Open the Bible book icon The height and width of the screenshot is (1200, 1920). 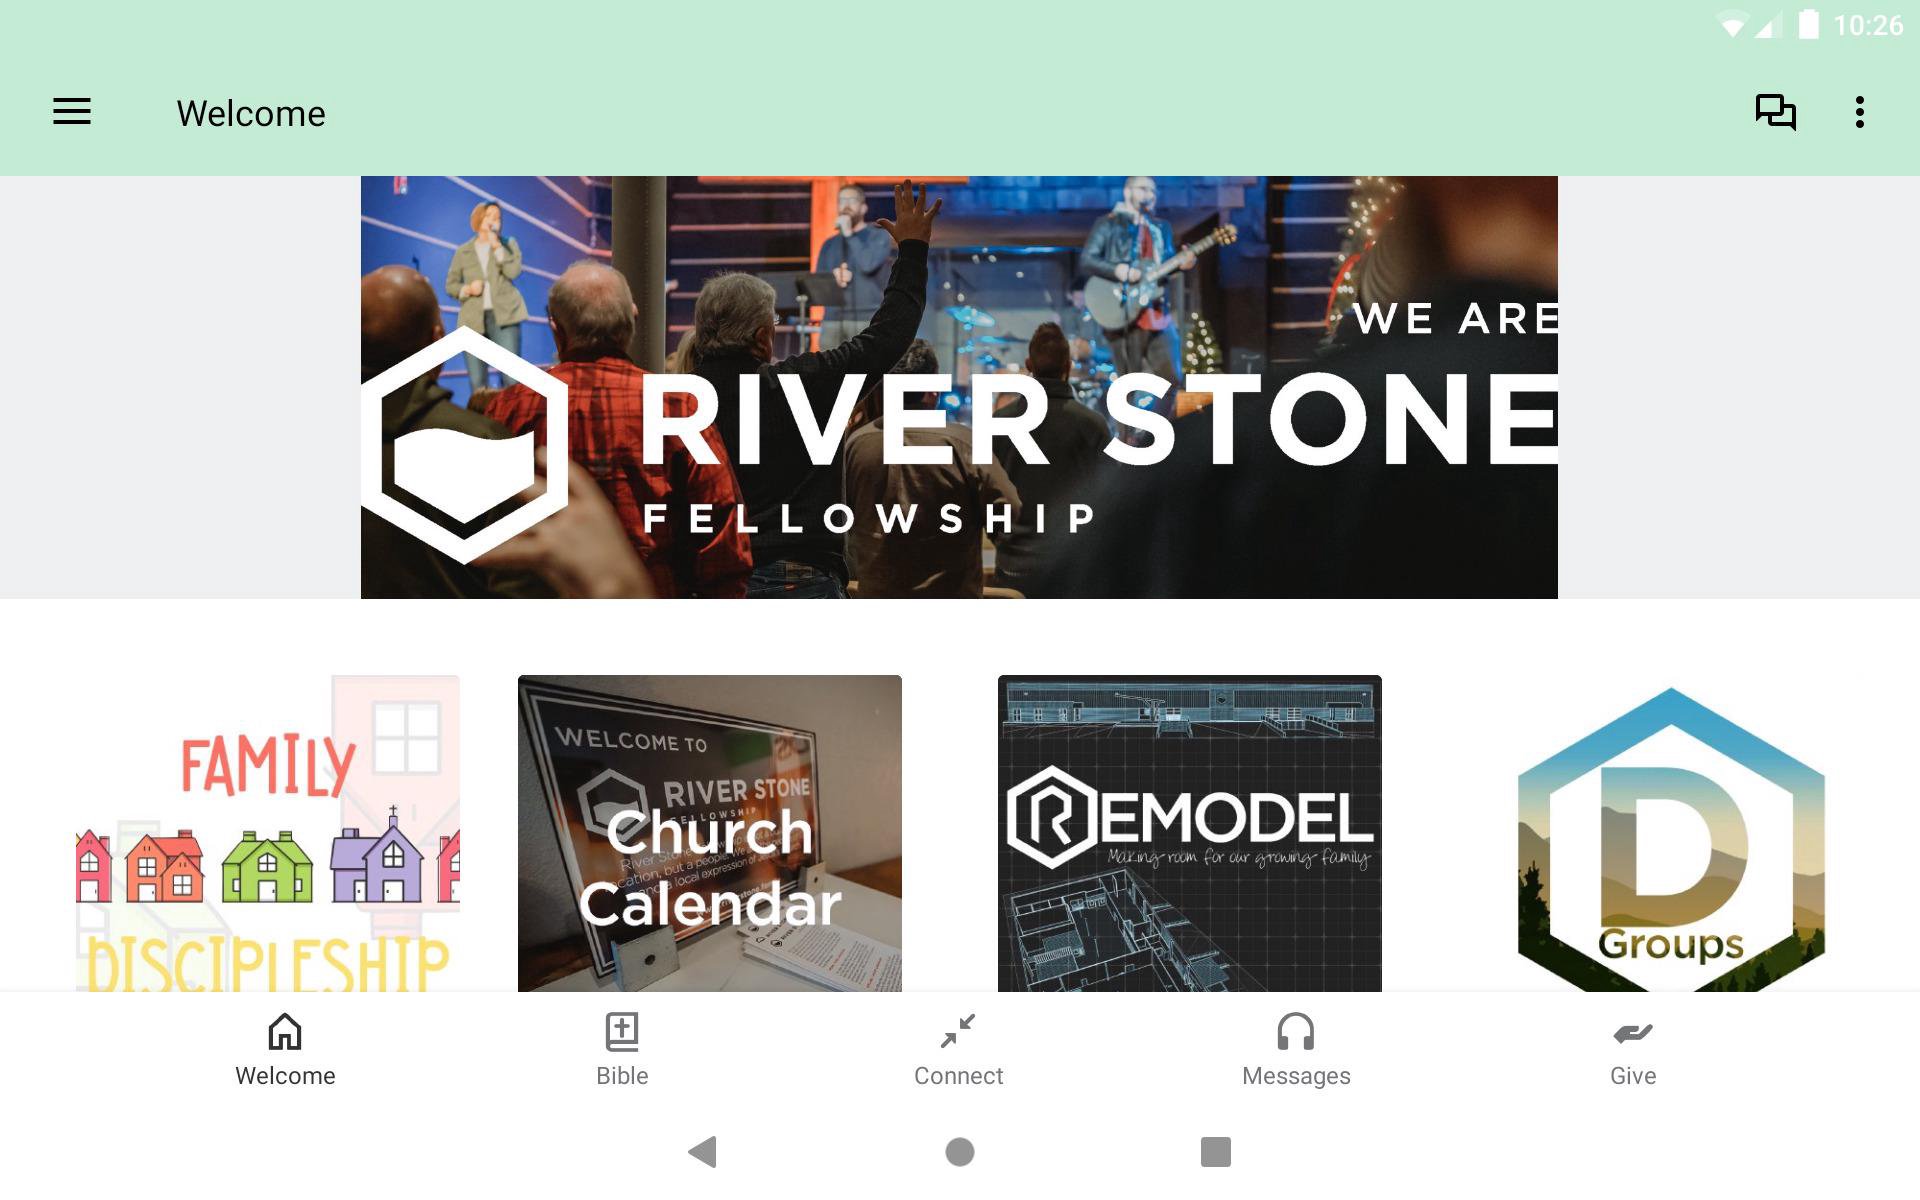point(622,1031)
